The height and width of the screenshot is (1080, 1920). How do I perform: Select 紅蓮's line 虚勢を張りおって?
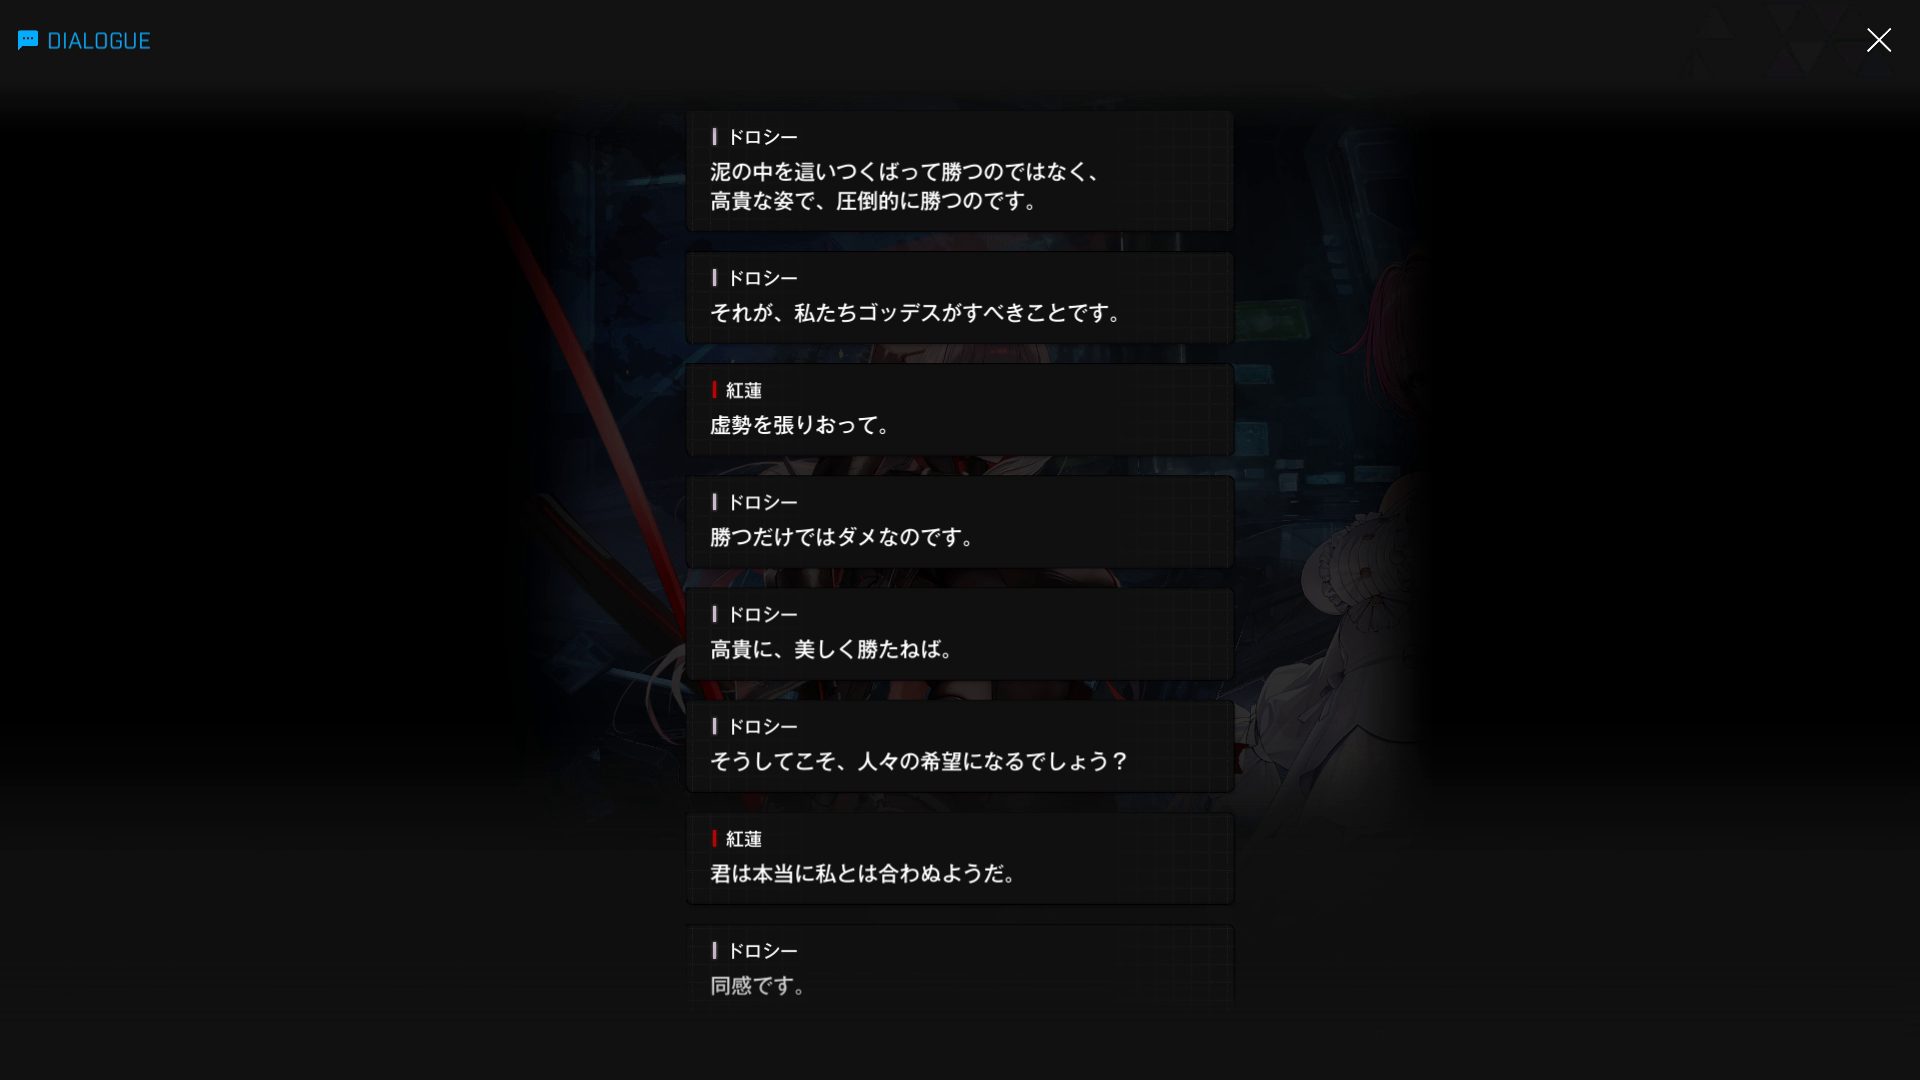960,409
